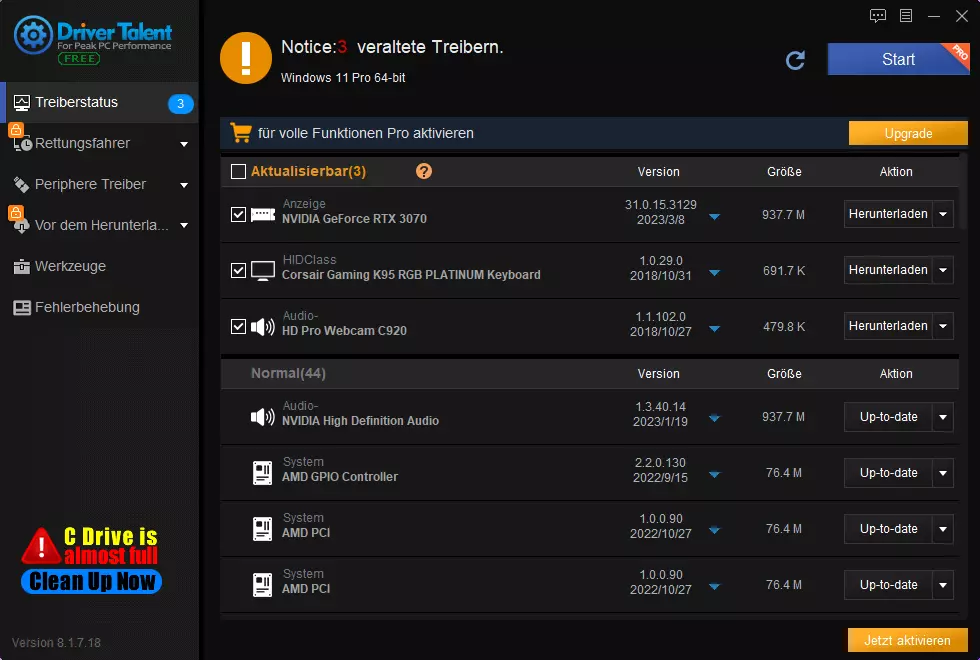Open version dropdown for NVIDIA High Definition Audio

coord(714,418)
